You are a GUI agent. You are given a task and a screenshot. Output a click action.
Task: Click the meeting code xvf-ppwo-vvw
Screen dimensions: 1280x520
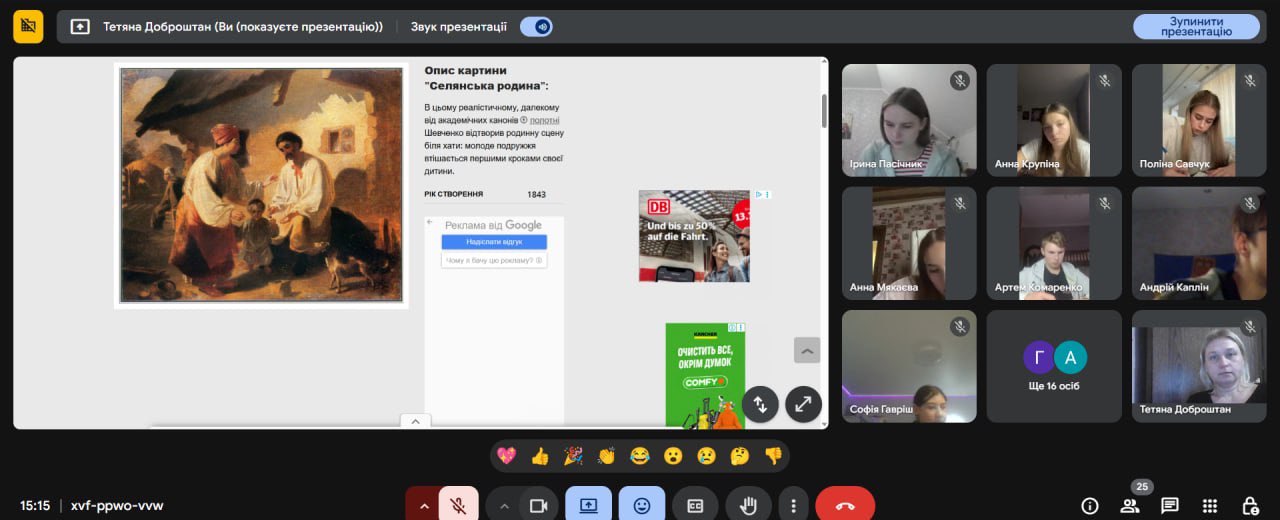(117, 505)
